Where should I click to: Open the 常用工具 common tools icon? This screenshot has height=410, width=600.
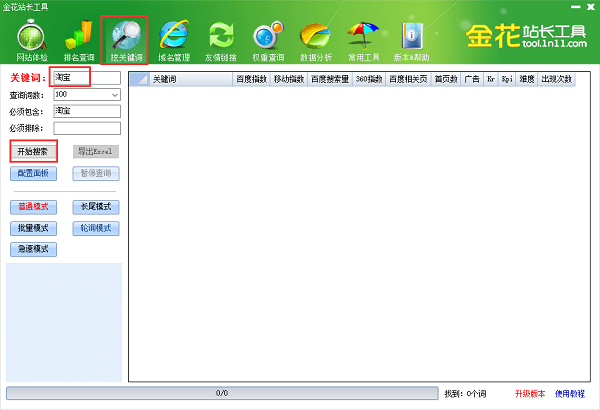tap(362, 40)
